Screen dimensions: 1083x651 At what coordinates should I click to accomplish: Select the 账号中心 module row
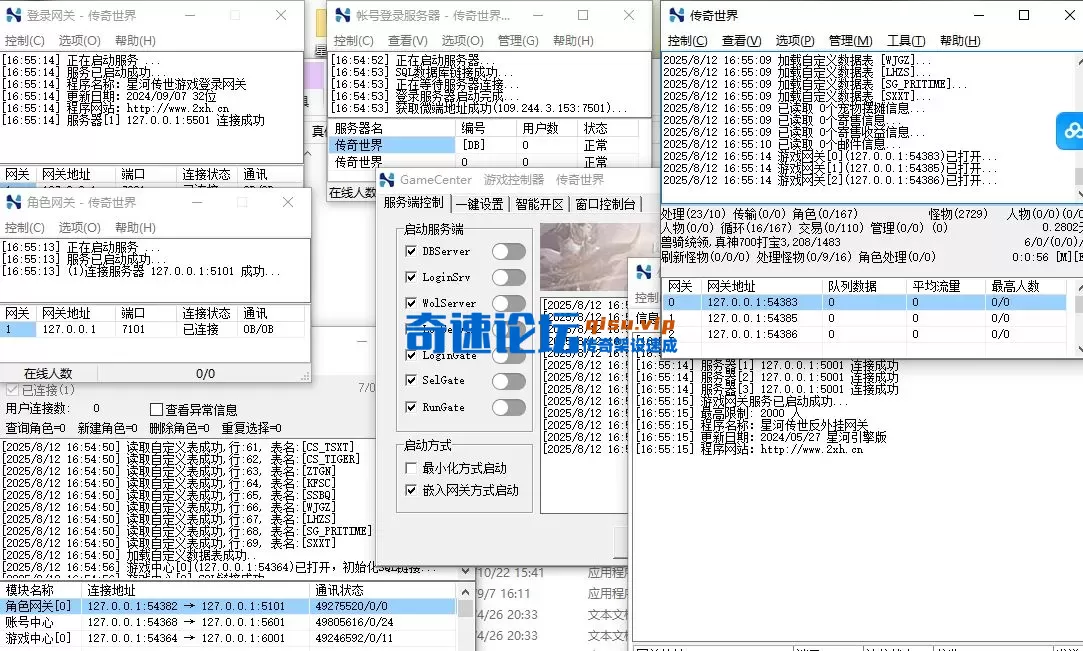[x=228, y=622]
